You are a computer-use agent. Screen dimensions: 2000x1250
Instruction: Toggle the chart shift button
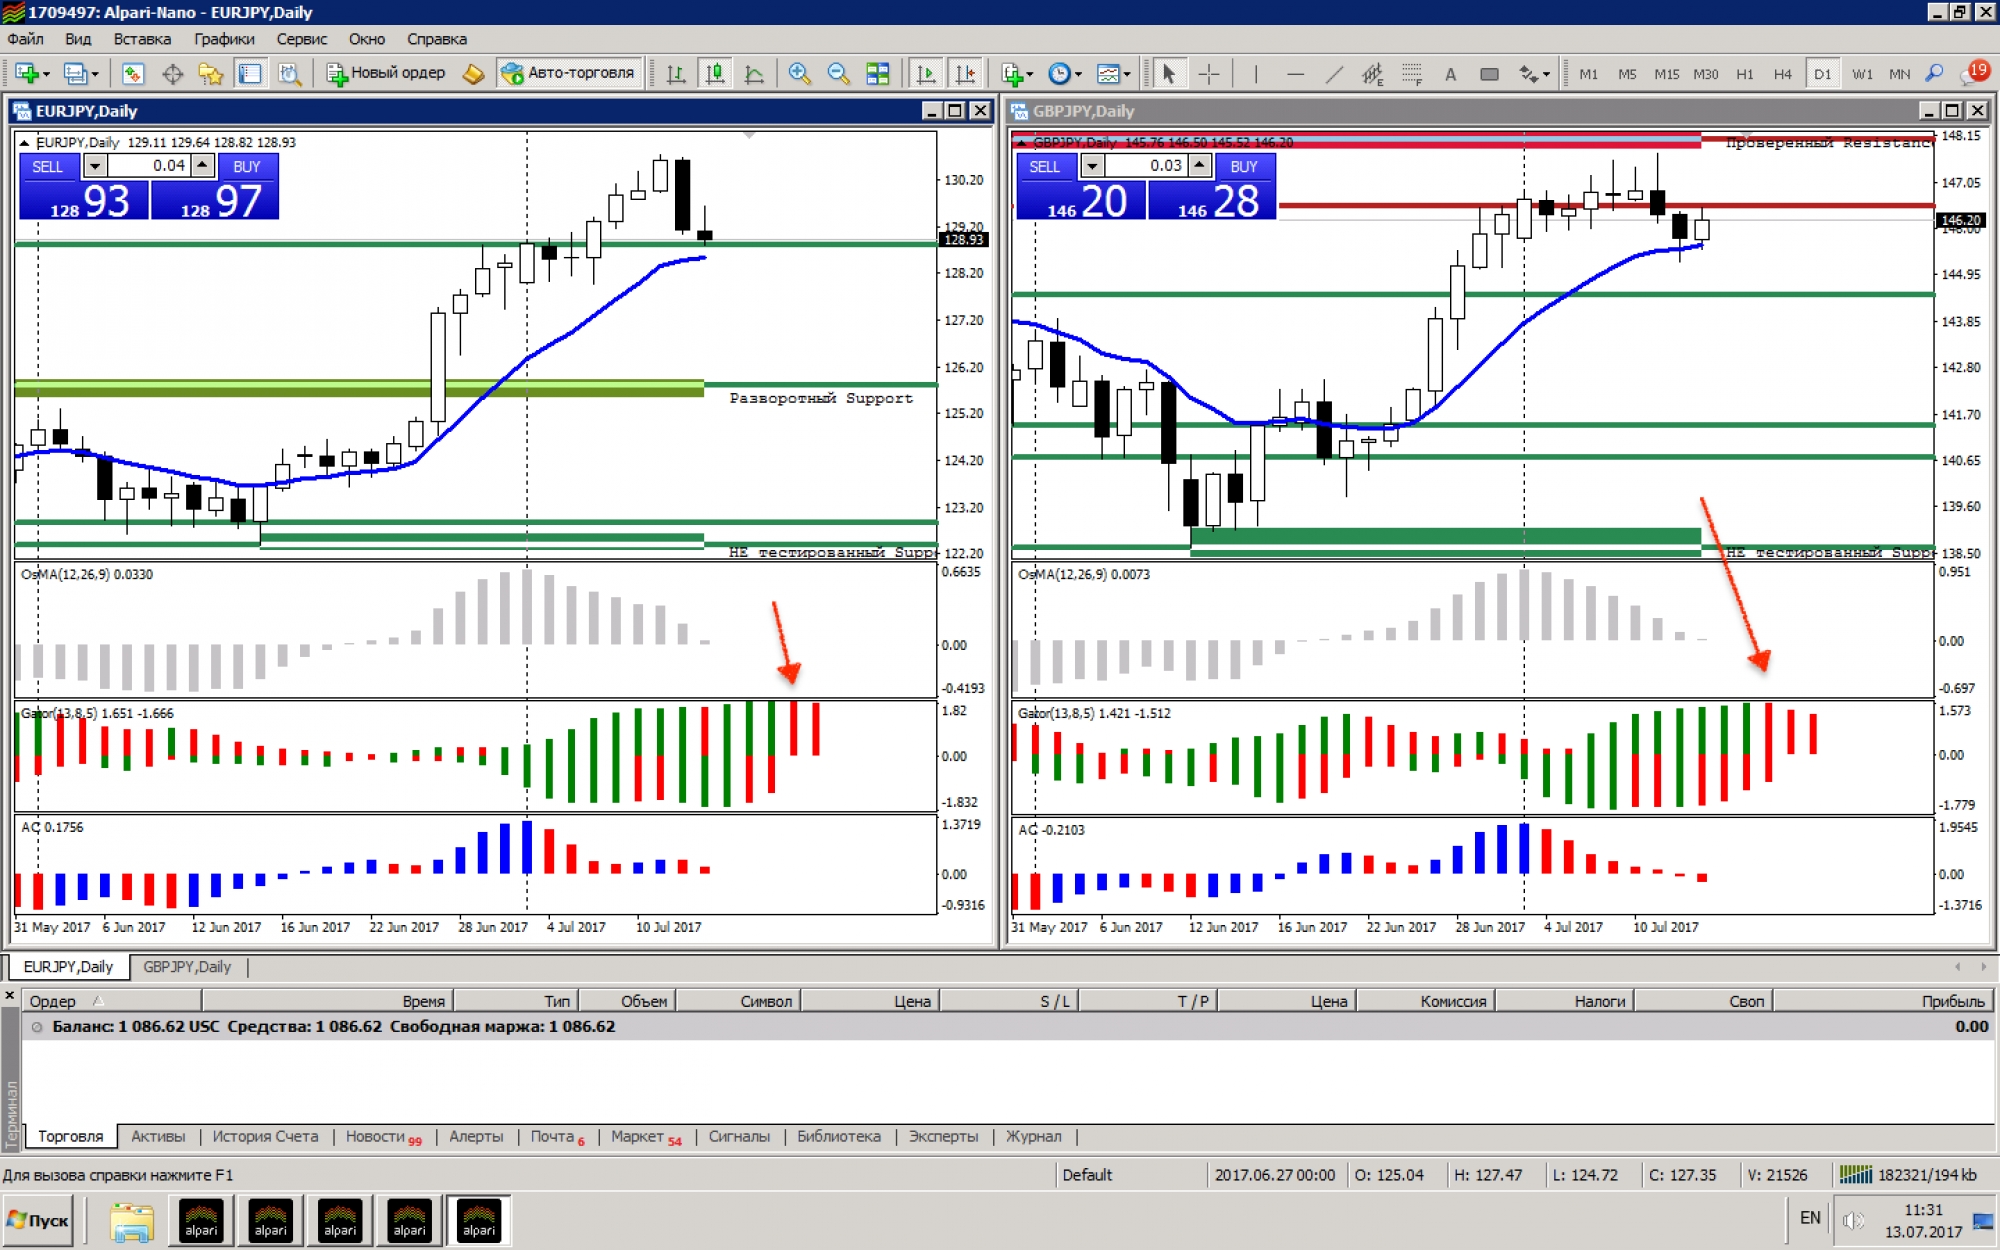965,74
